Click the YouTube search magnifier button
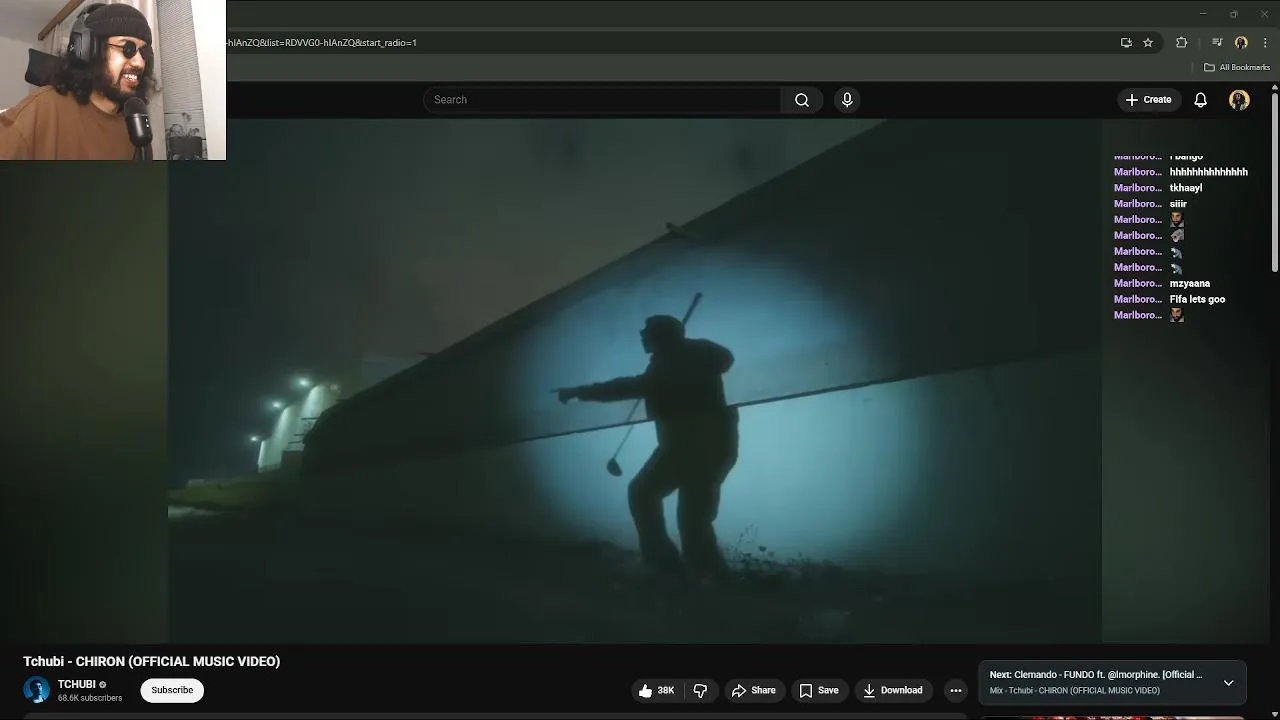 point(802,100)
